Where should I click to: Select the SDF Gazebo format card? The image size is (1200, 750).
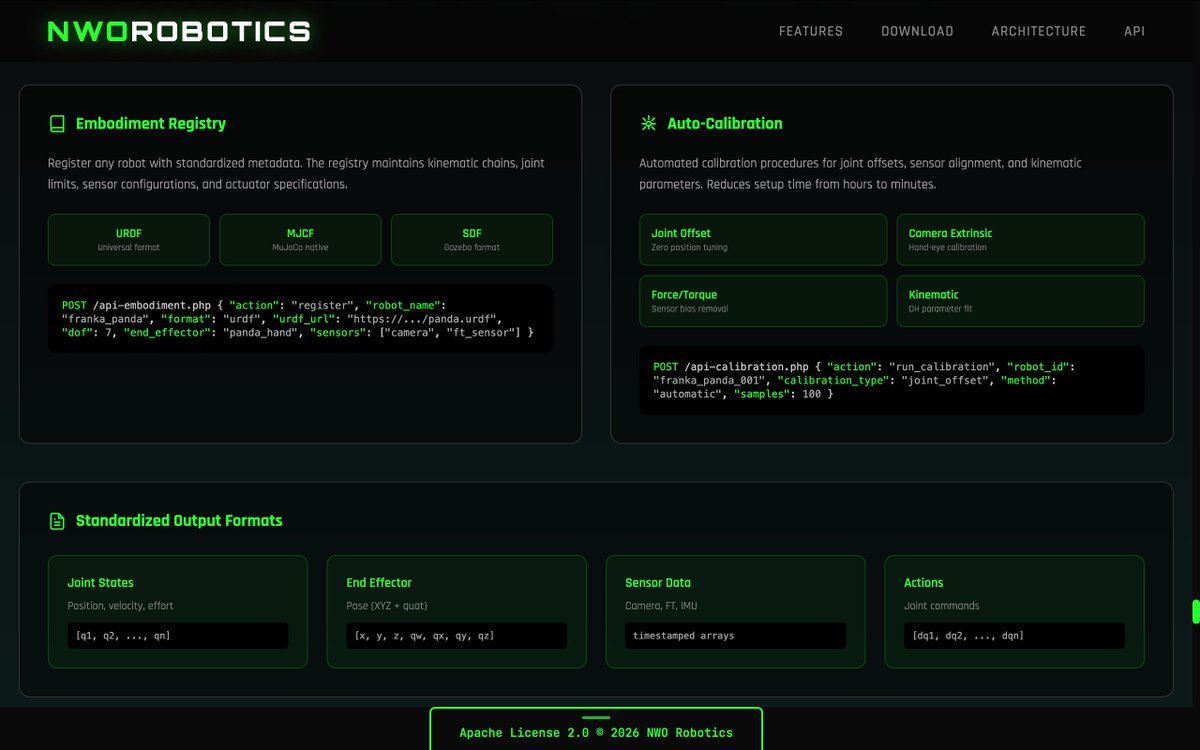tap(472, 240)
